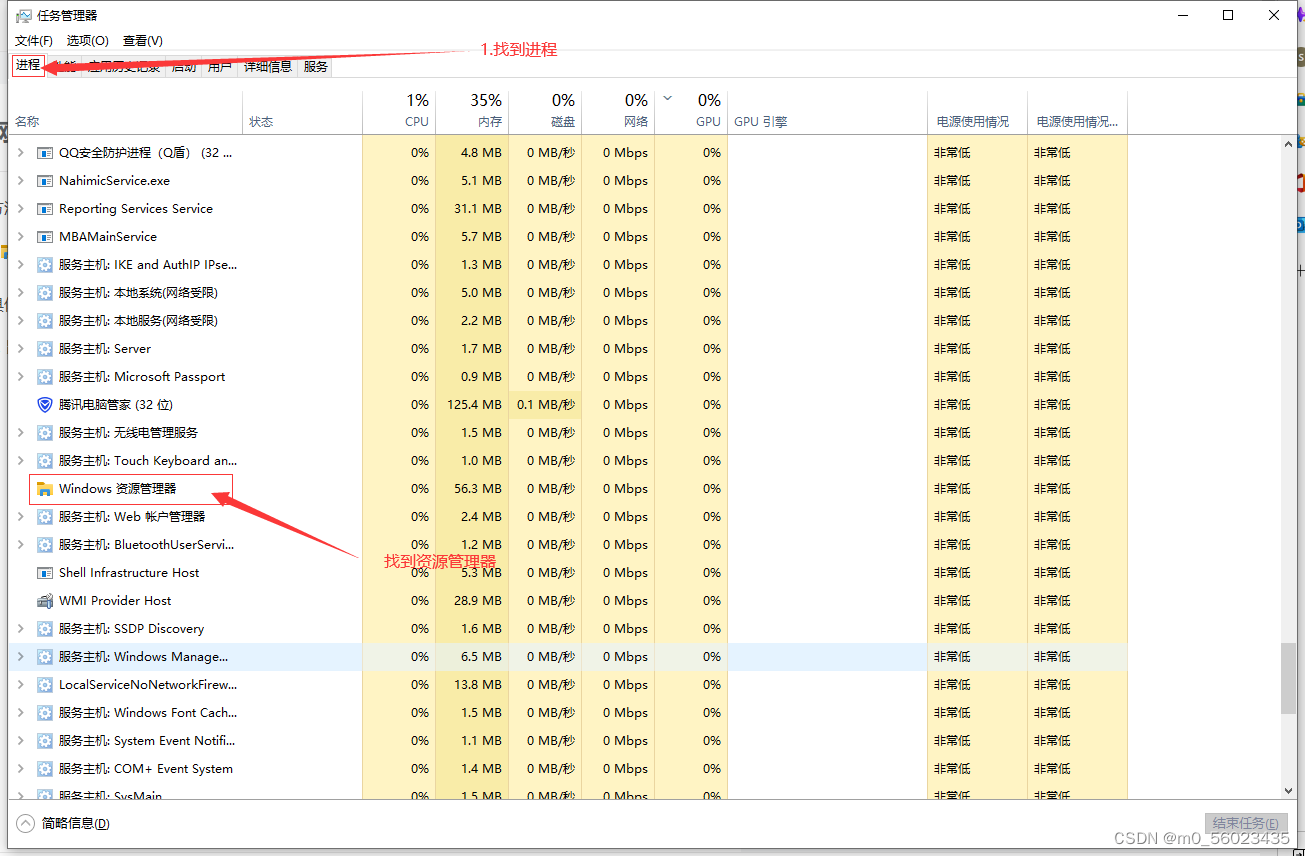
Task: Click the QQ安全防护进程 process icon
Action: [x=44, y=153]
